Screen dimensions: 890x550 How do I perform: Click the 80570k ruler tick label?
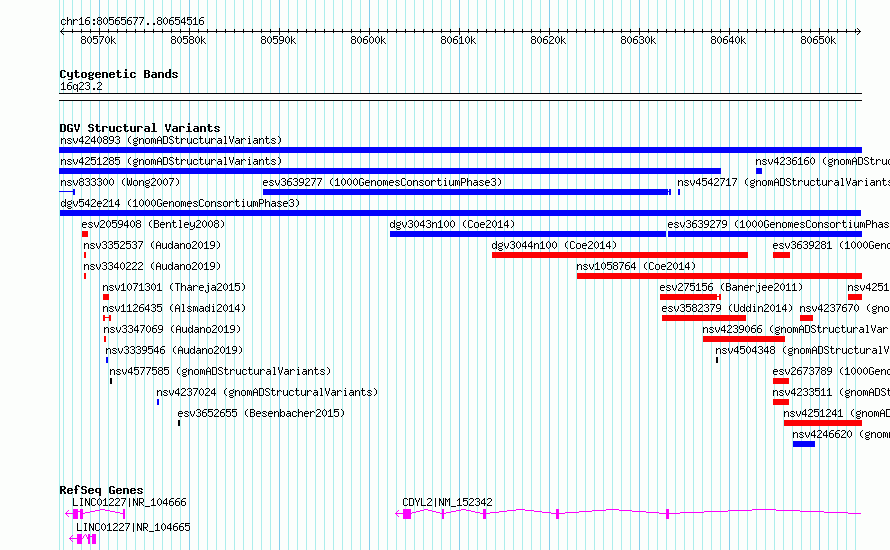coord(98,40)
